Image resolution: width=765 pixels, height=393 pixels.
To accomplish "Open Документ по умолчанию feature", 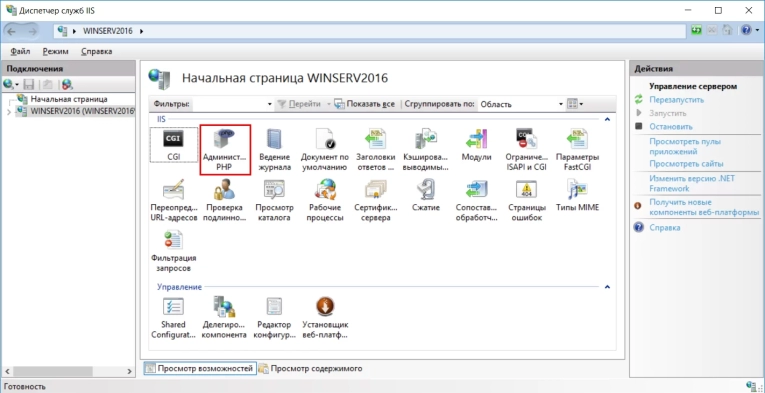I will click(x=324, y=149).
